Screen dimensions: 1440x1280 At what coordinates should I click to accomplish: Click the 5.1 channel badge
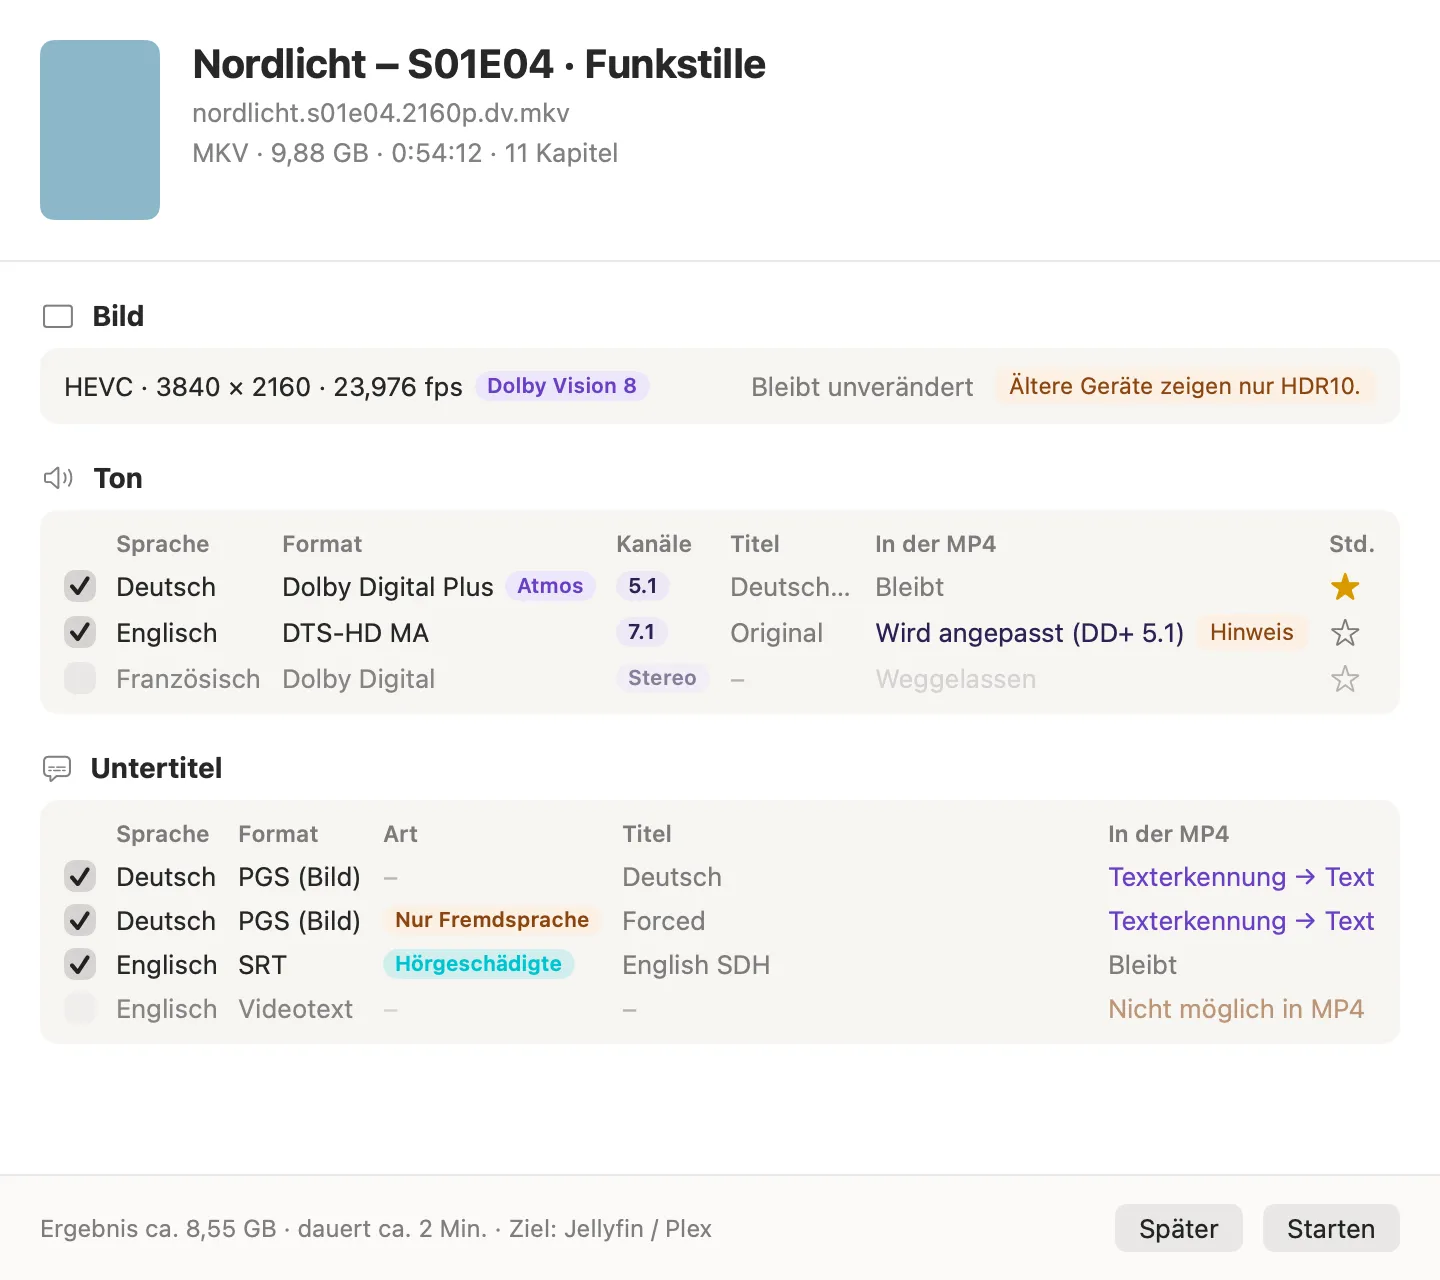[642, 586]
